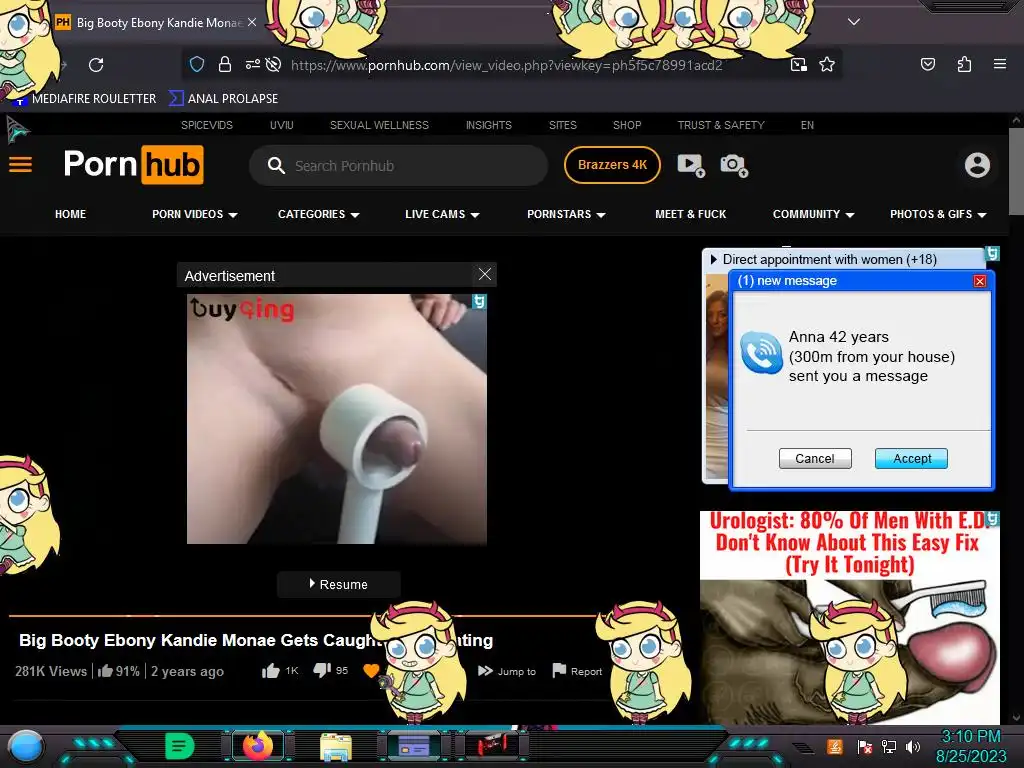Open the Action Center flag tray icon

coord(865,747)
